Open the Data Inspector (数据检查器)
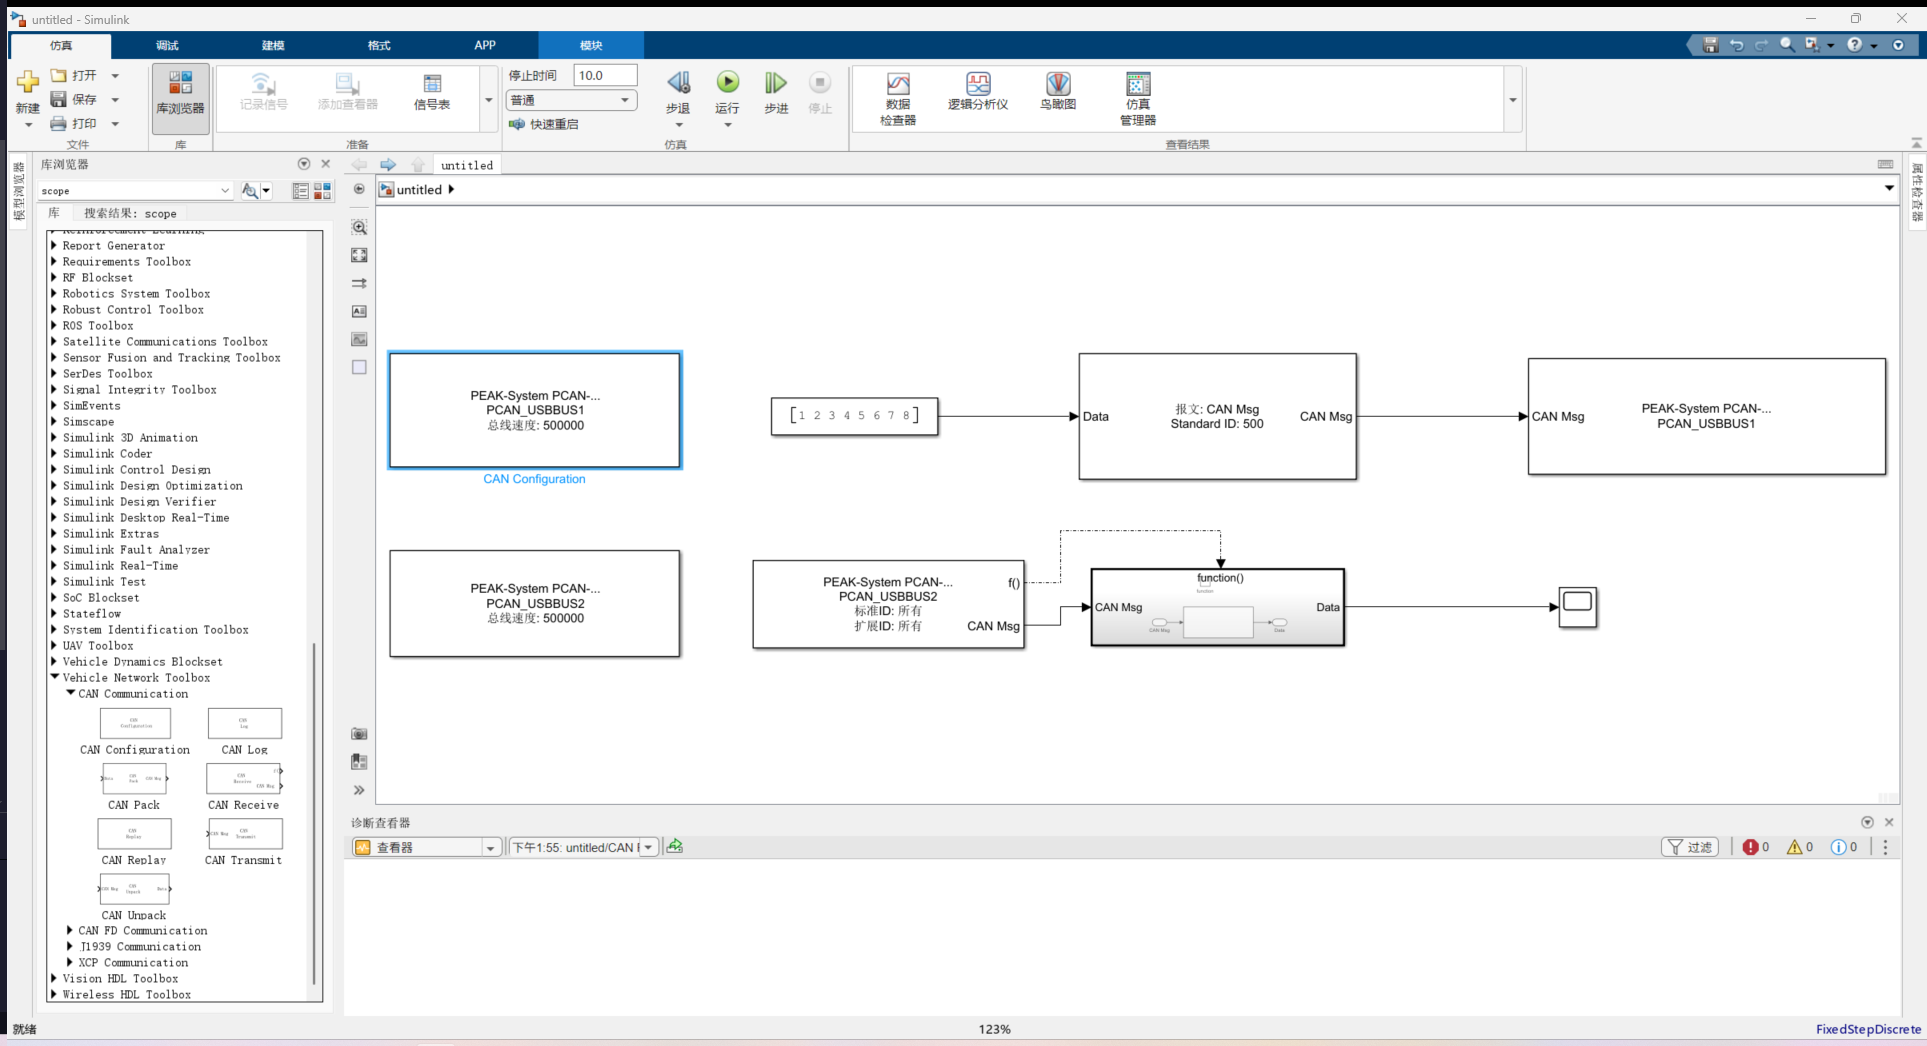1927x1046 pixels. pyautogui.click(x=898, y=98)
